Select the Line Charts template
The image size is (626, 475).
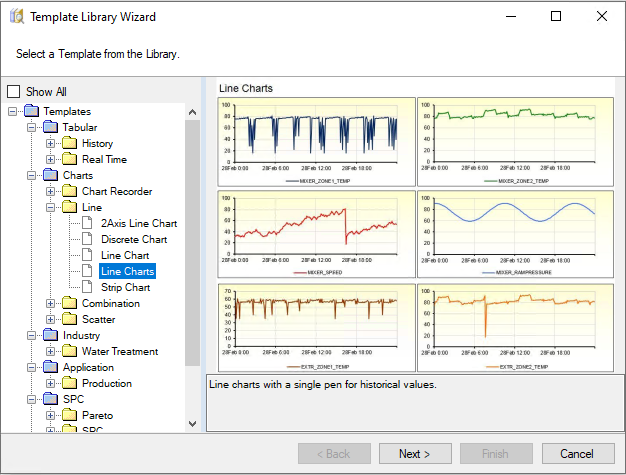[x=127, y=271]
